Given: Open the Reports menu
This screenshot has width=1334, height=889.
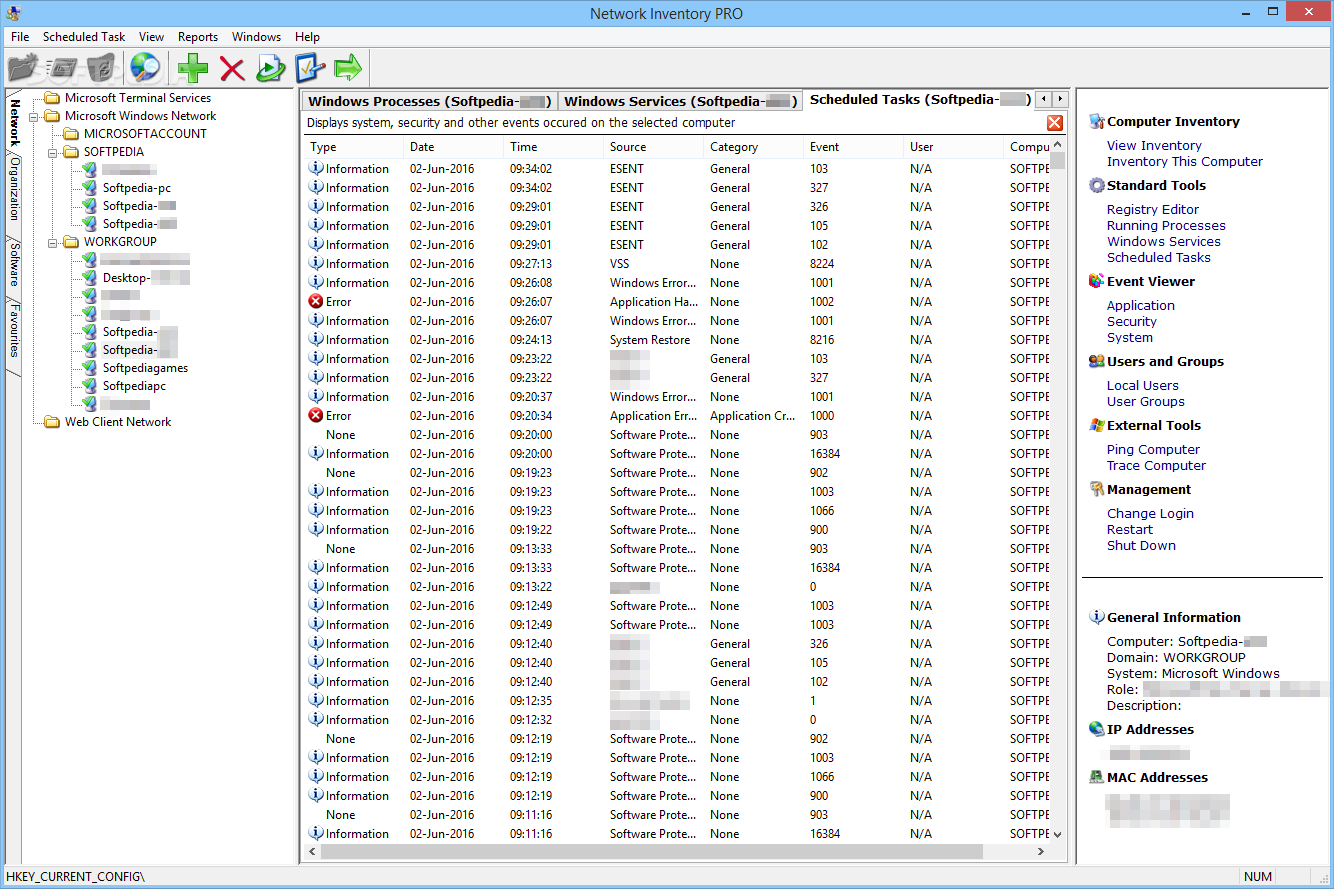Looking at the screenshot, I should [x=198, y=37].
